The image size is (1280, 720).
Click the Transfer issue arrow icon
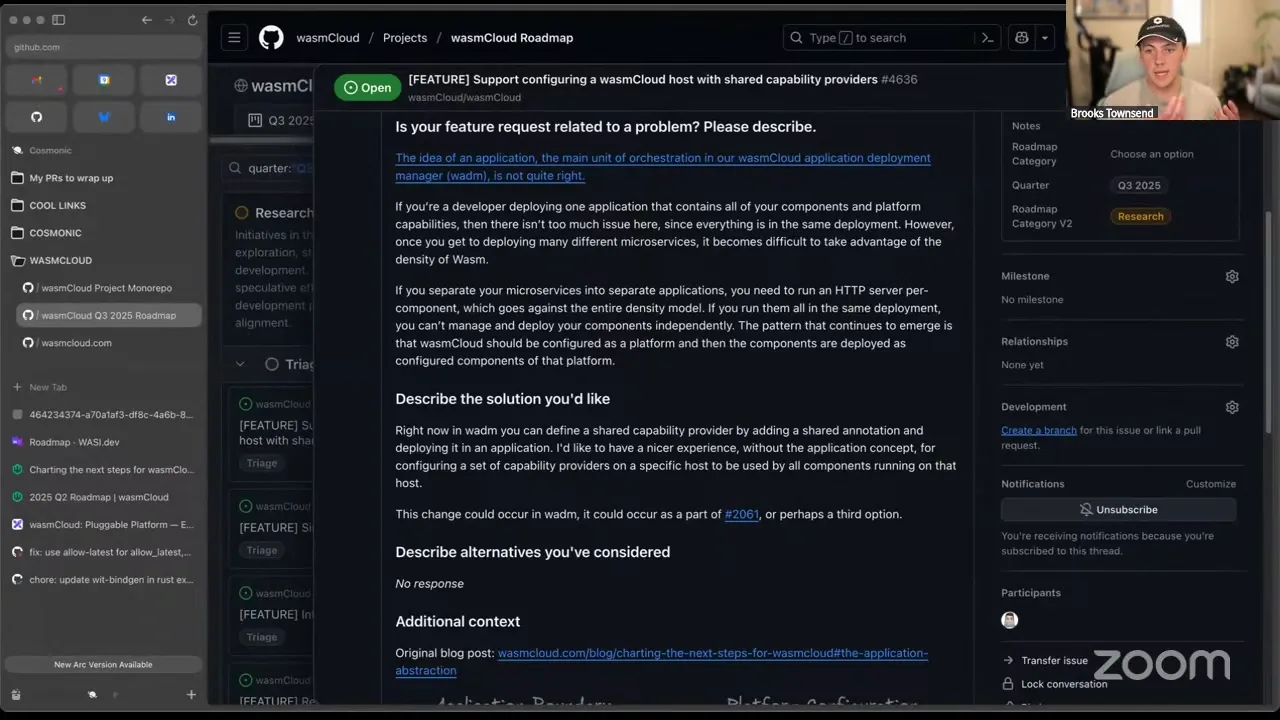point(1008,660)
